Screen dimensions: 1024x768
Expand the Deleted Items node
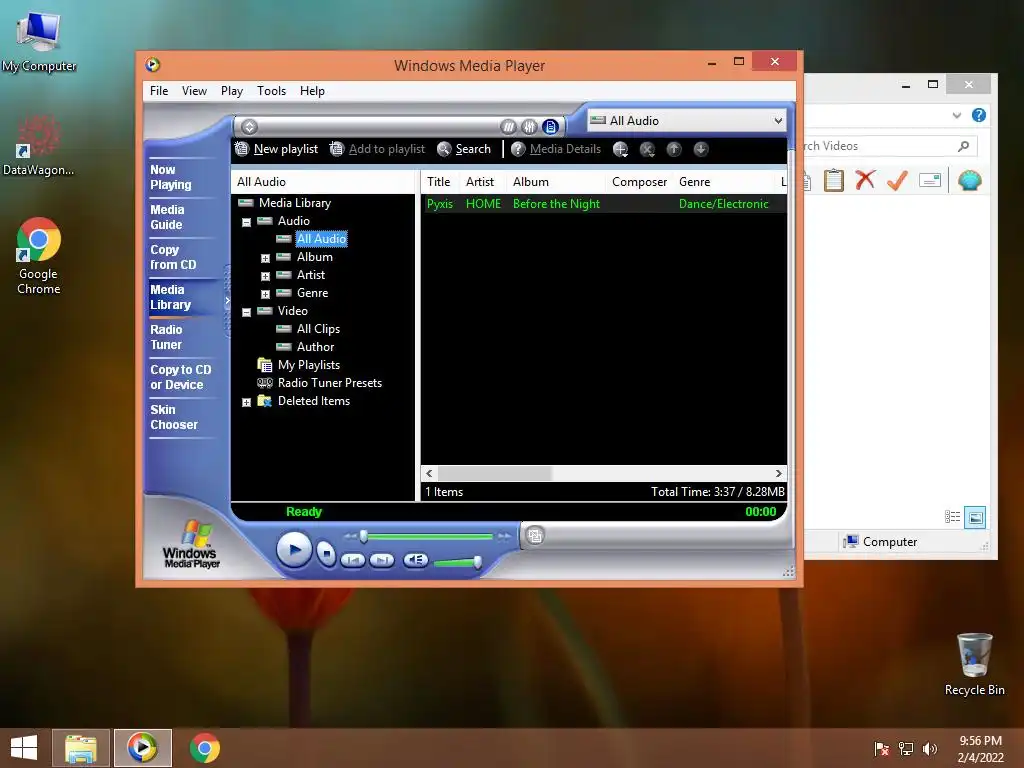[x=246, y=402]
